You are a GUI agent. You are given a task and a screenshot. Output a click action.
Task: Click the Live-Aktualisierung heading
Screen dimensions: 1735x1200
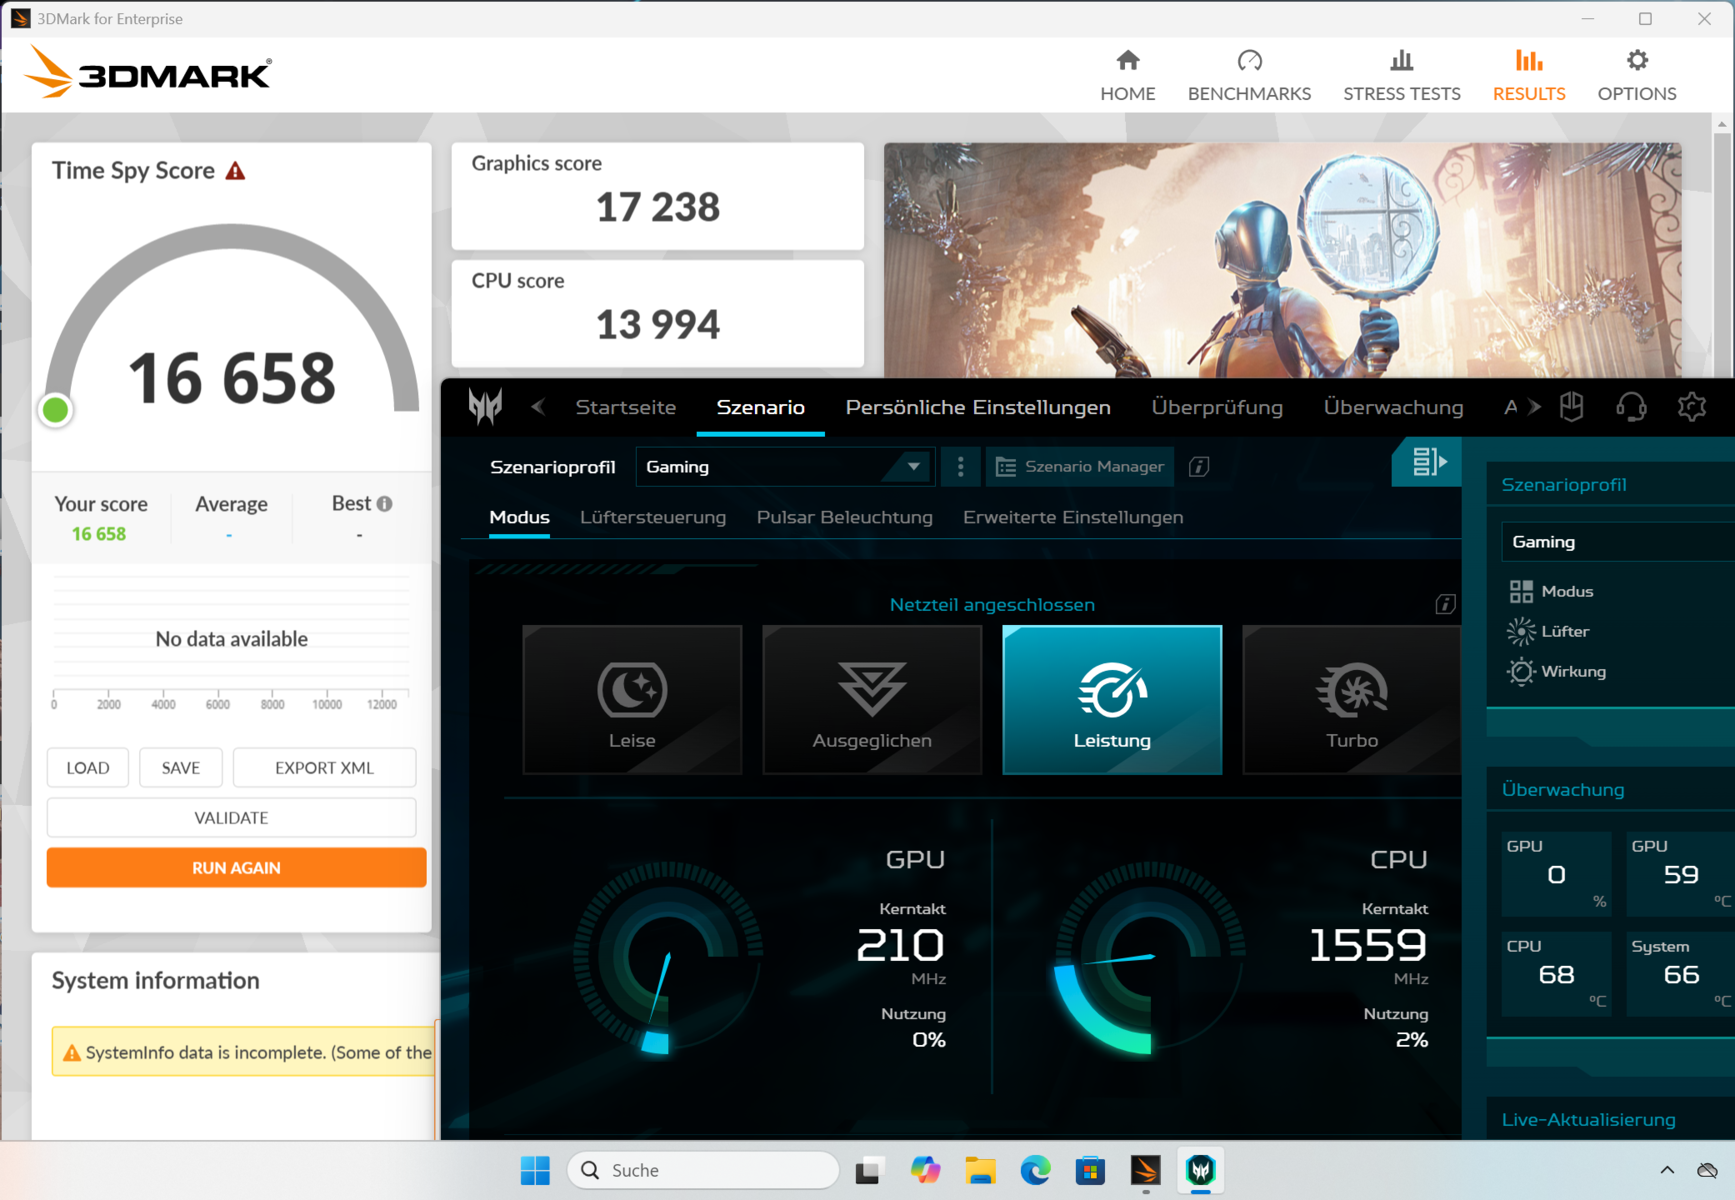(1588, 1120)
